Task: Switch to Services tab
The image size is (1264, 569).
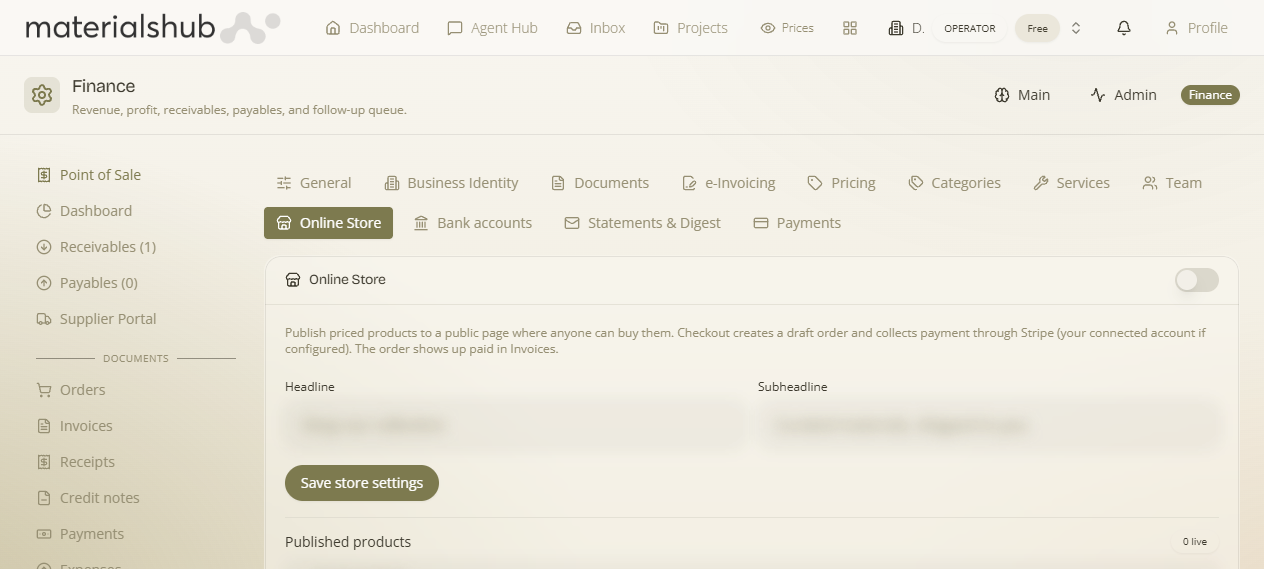Action: (x=1072, y=183)
